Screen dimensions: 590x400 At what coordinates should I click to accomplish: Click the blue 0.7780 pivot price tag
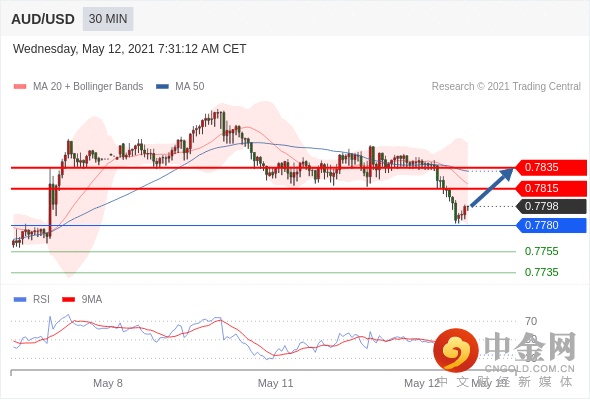coord(552,225)
